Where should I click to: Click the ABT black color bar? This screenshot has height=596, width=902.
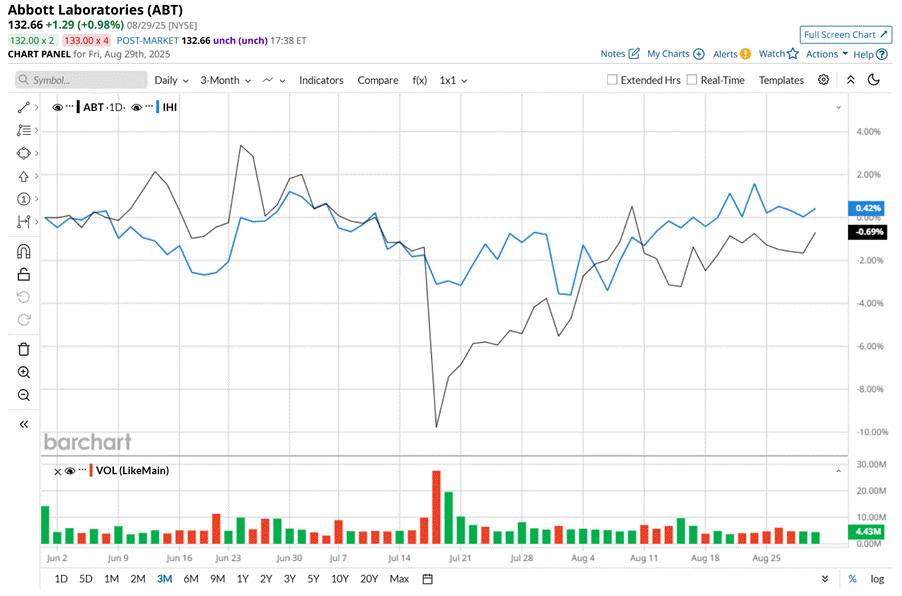(x=78, y=107)
